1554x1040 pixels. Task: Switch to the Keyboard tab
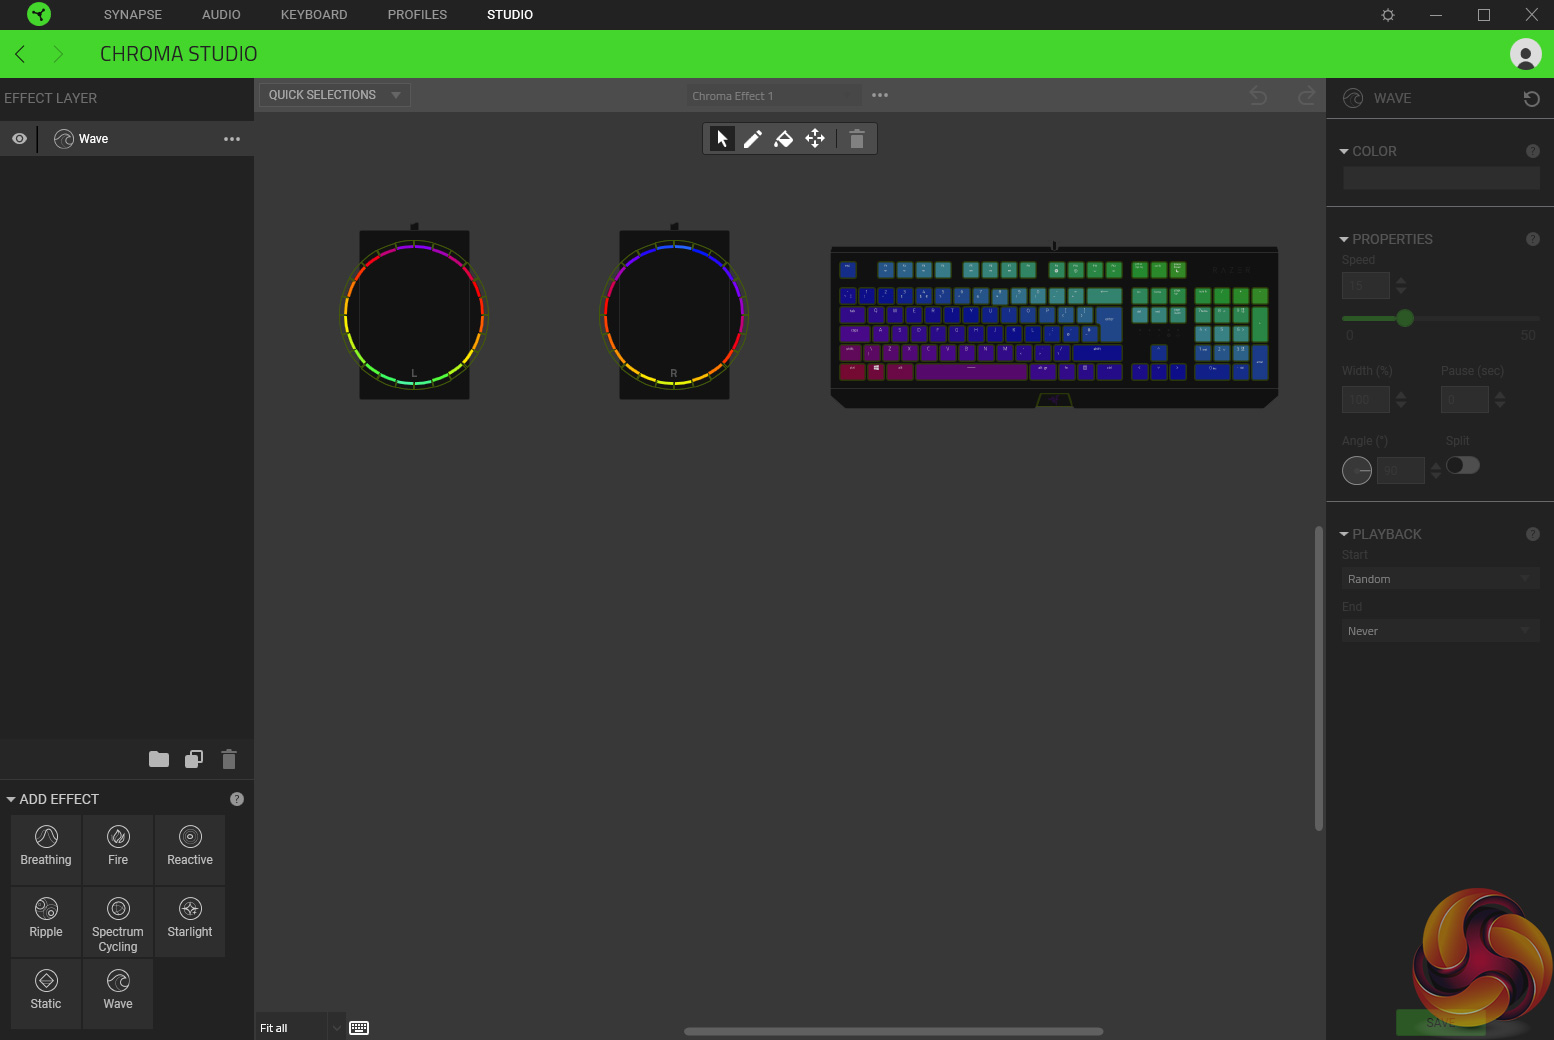[x=314, y=15]
